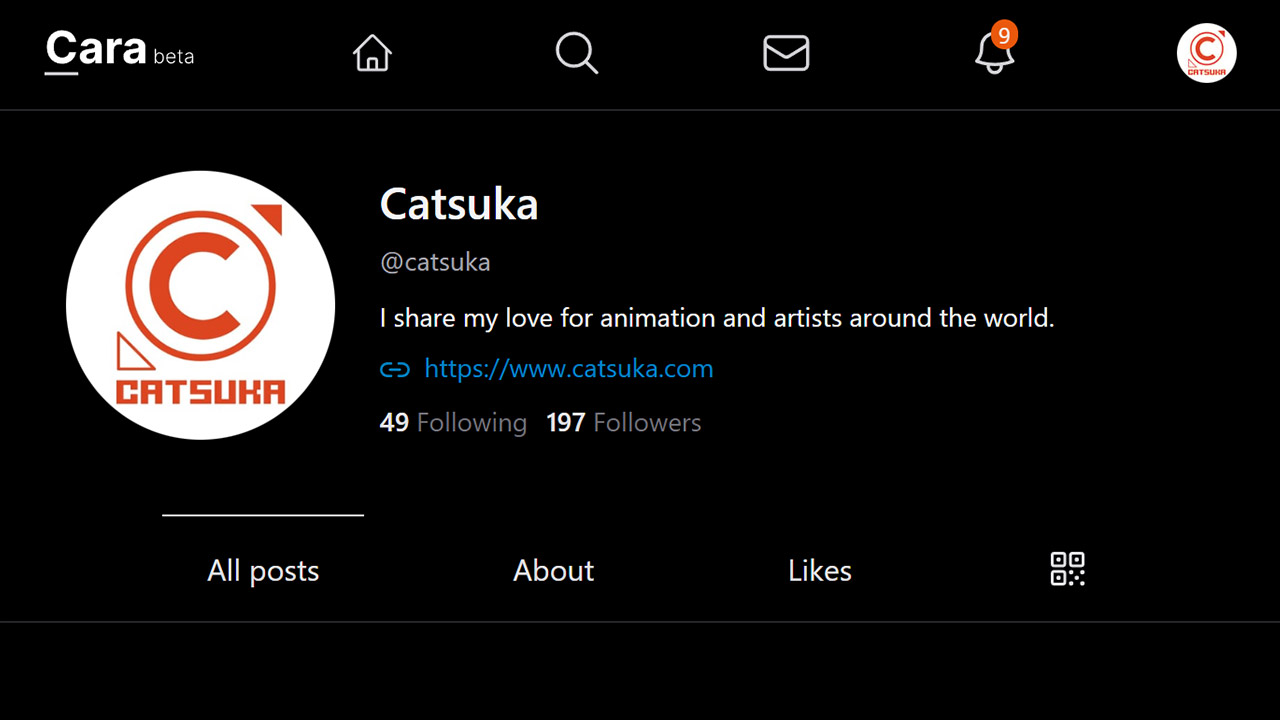Click the chain link icon beside website
The width and height of the screenshot is (1280, 720).
(395, 370)
